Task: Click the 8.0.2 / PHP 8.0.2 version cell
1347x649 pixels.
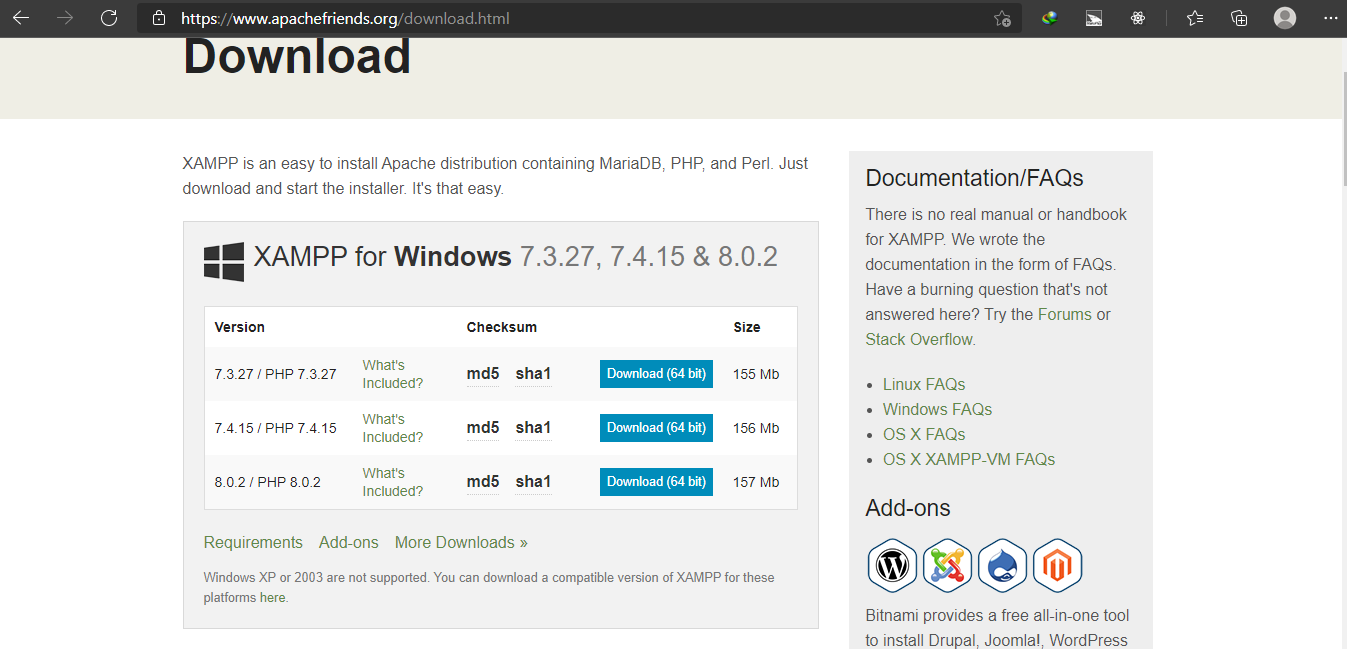Action: point(267,483)
